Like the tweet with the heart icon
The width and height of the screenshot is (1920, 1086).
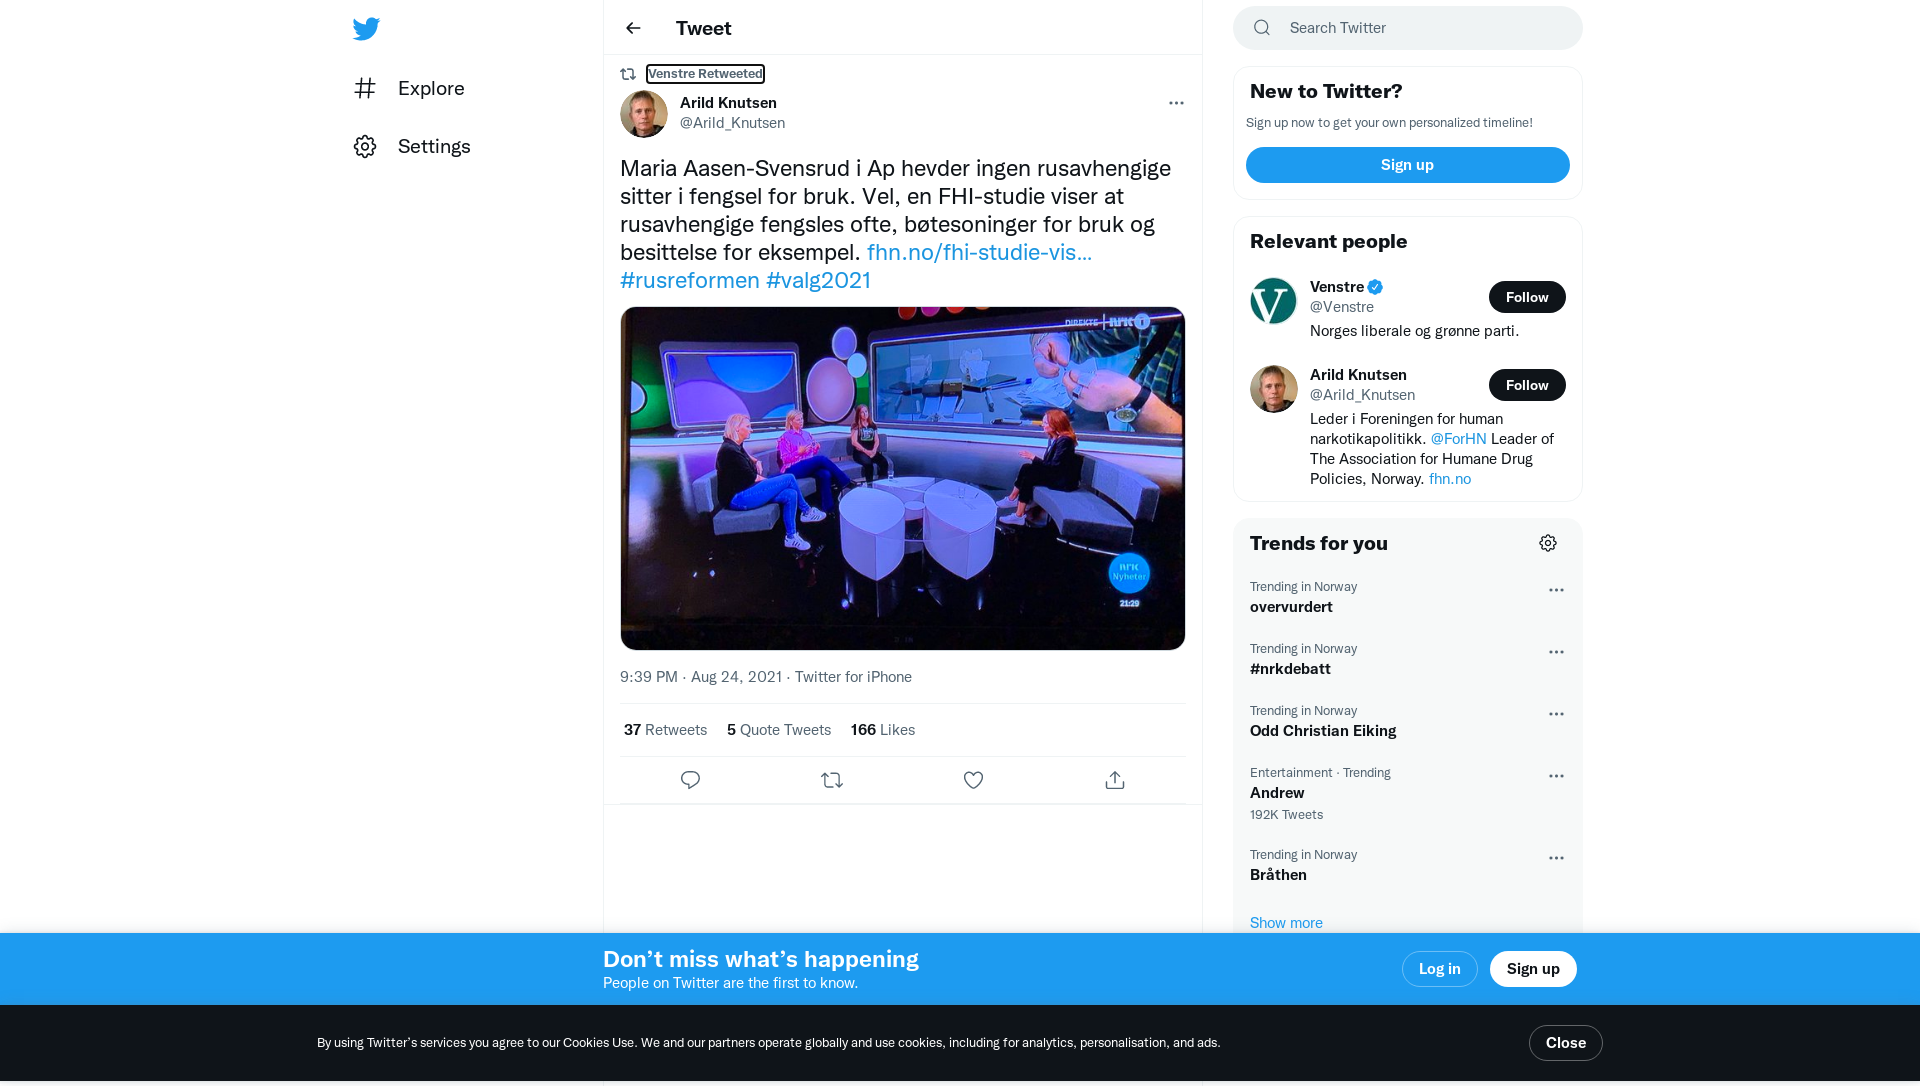pyautogui.click(x=973, y=780)
